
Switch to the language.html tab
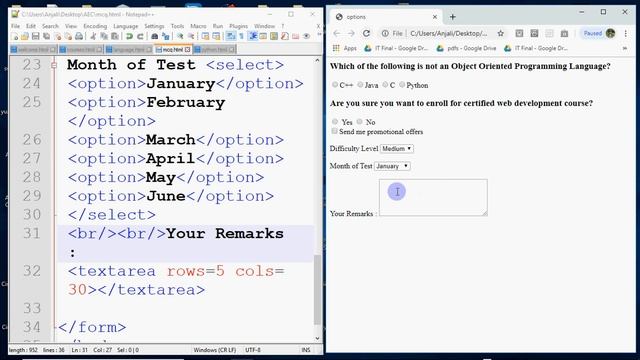pos(129,49)
